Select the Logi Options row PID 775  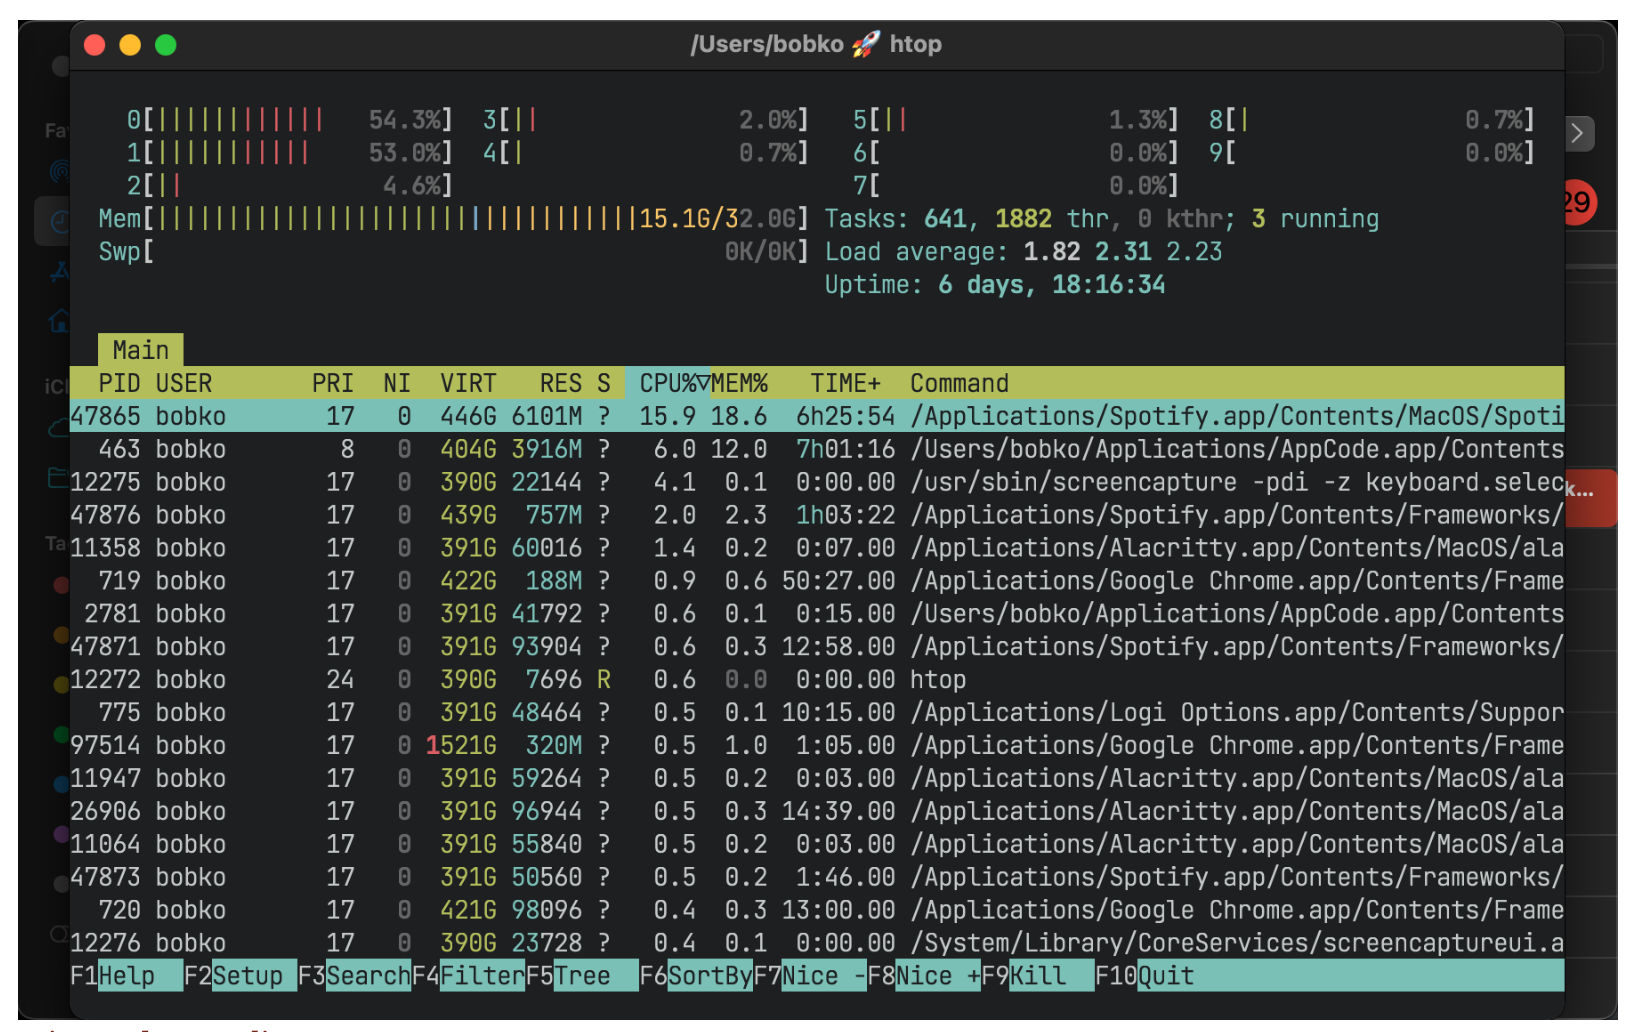pos(817,713)
